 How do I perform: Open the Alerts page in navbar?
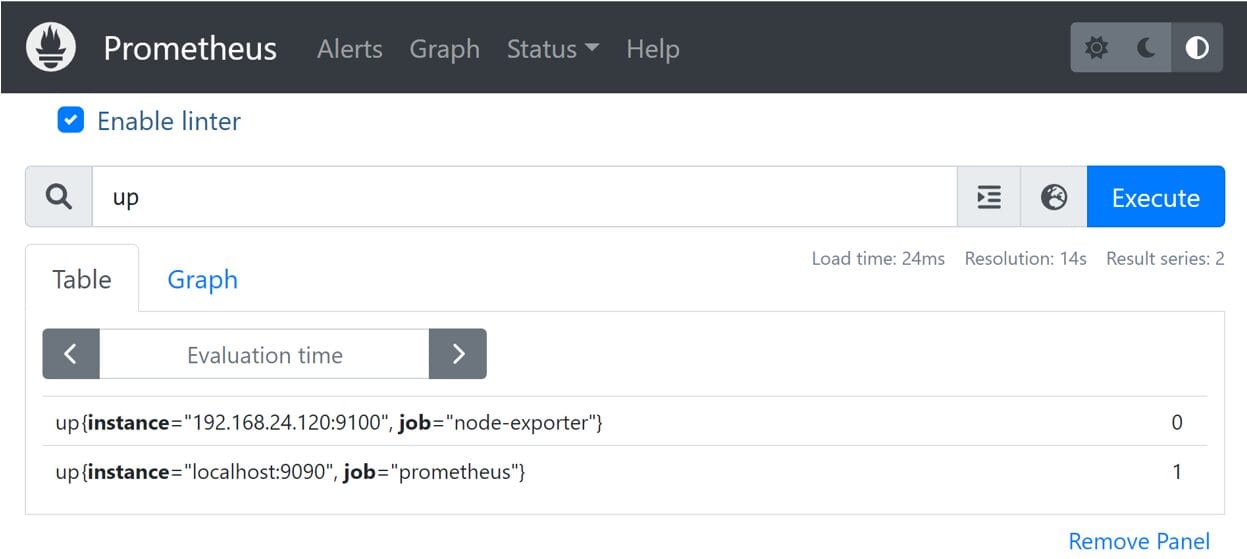[x=349, y=49]
